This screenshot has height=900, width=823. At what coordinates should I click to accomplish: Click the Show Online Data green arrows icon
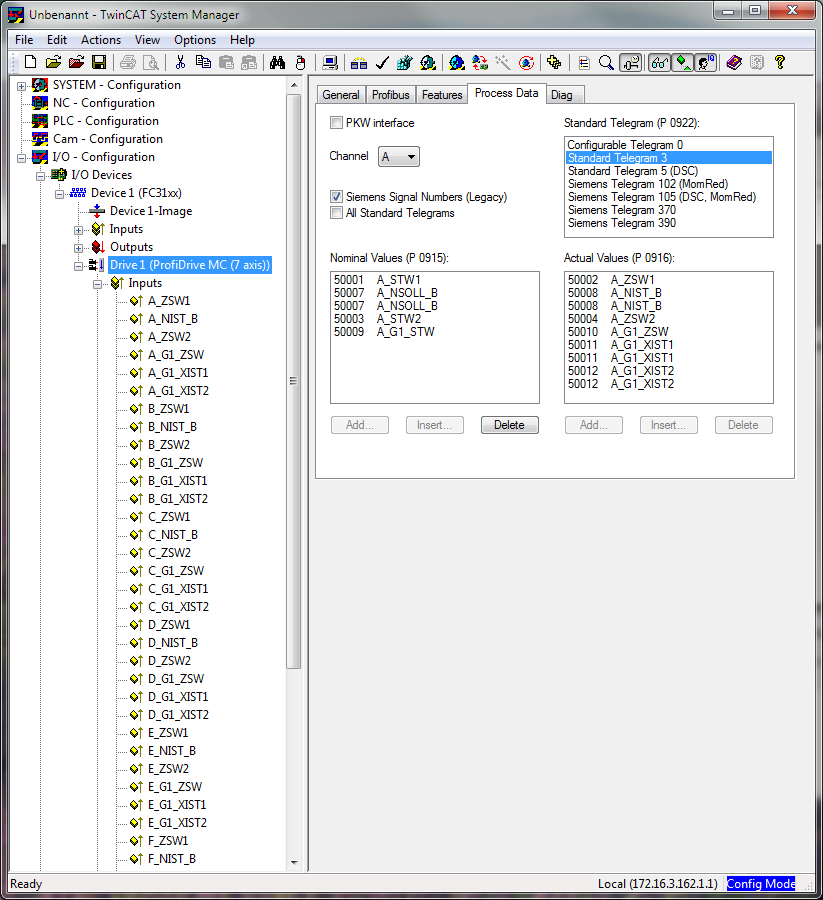[683, 62]
